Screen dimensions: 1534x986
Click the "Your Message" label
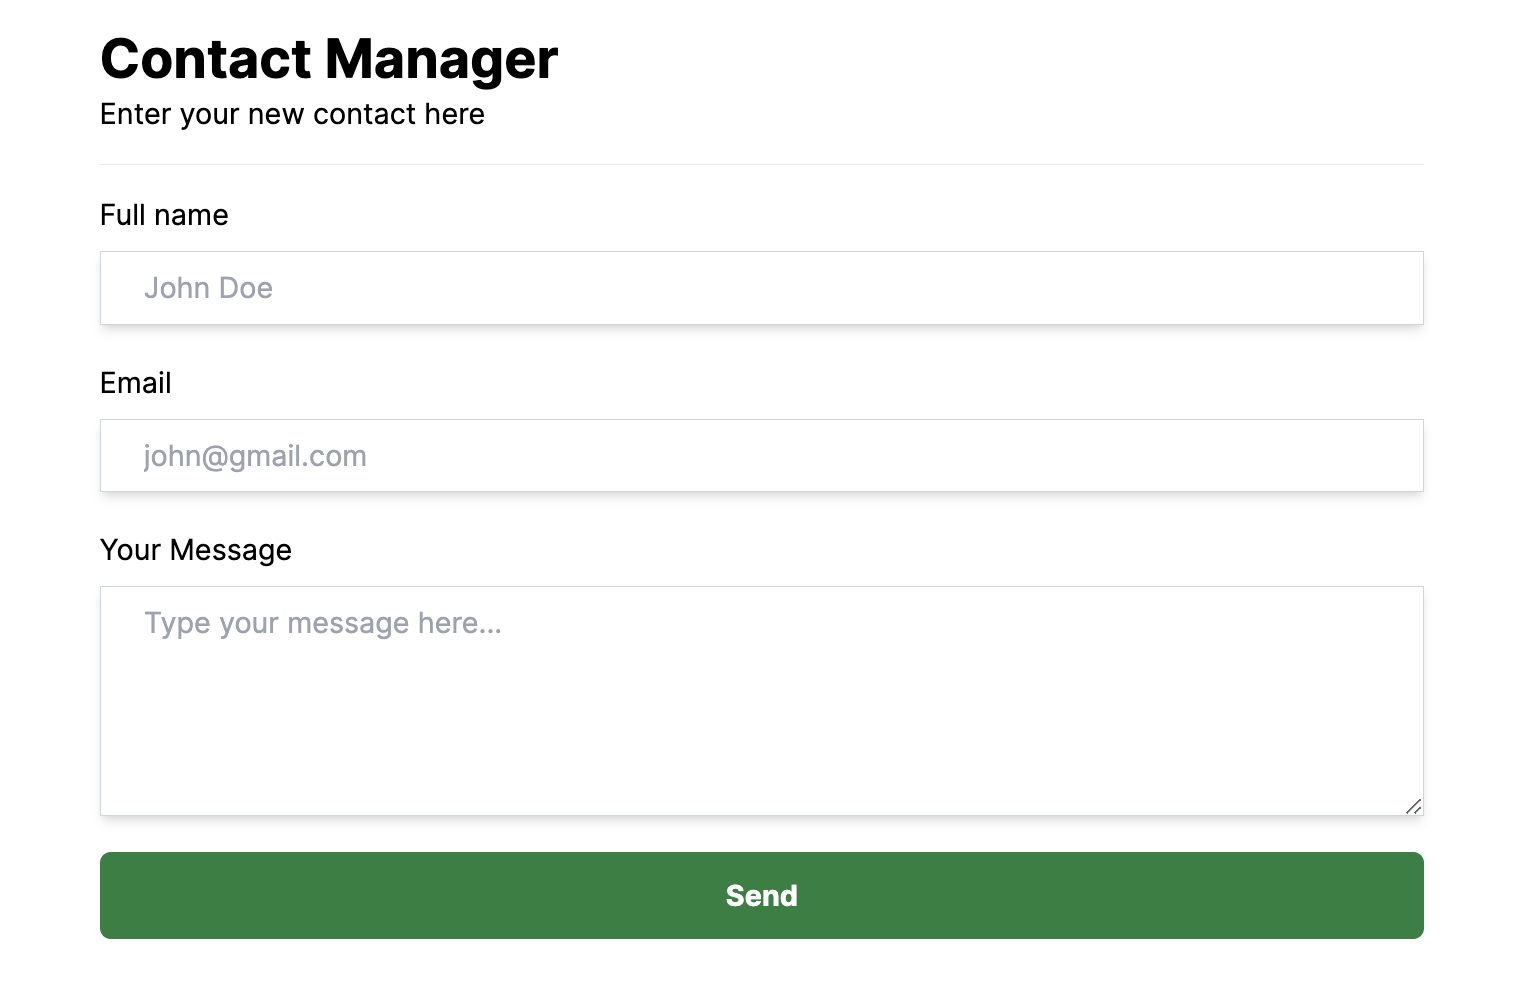click(x=196, y=550)
